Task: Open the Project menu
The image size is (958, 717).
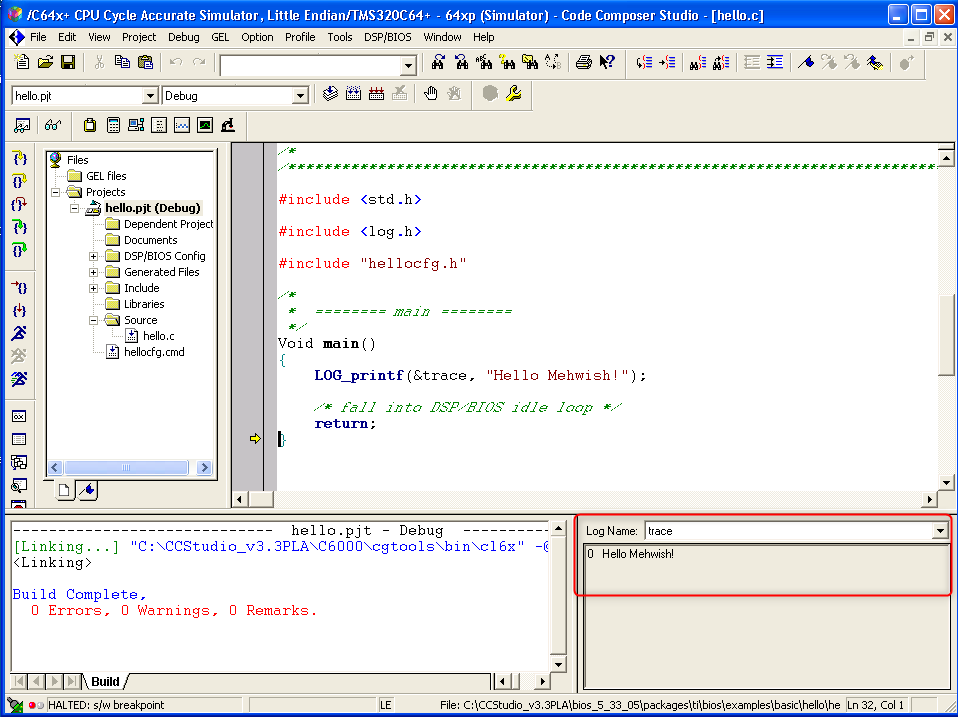Action: point(139,37)
